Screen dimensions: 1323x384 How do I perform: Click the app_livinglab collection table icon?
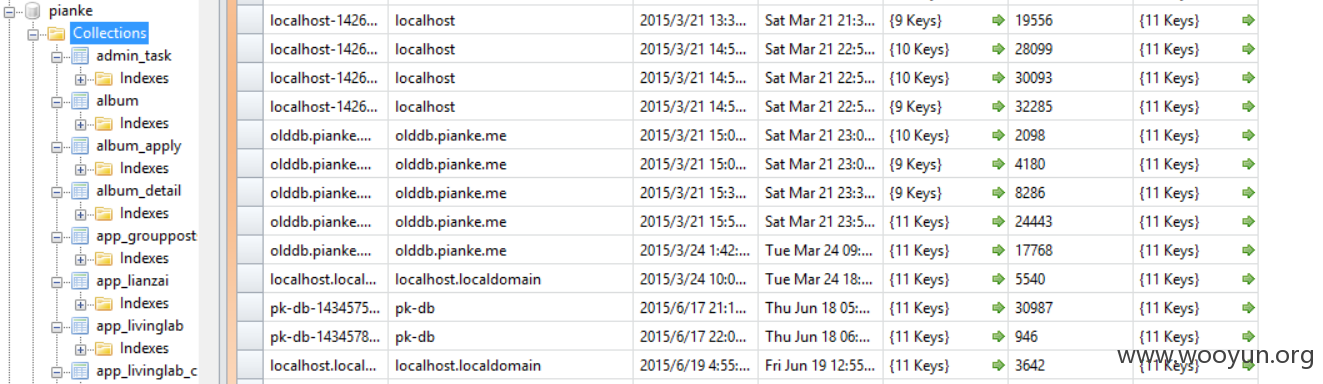80,326
